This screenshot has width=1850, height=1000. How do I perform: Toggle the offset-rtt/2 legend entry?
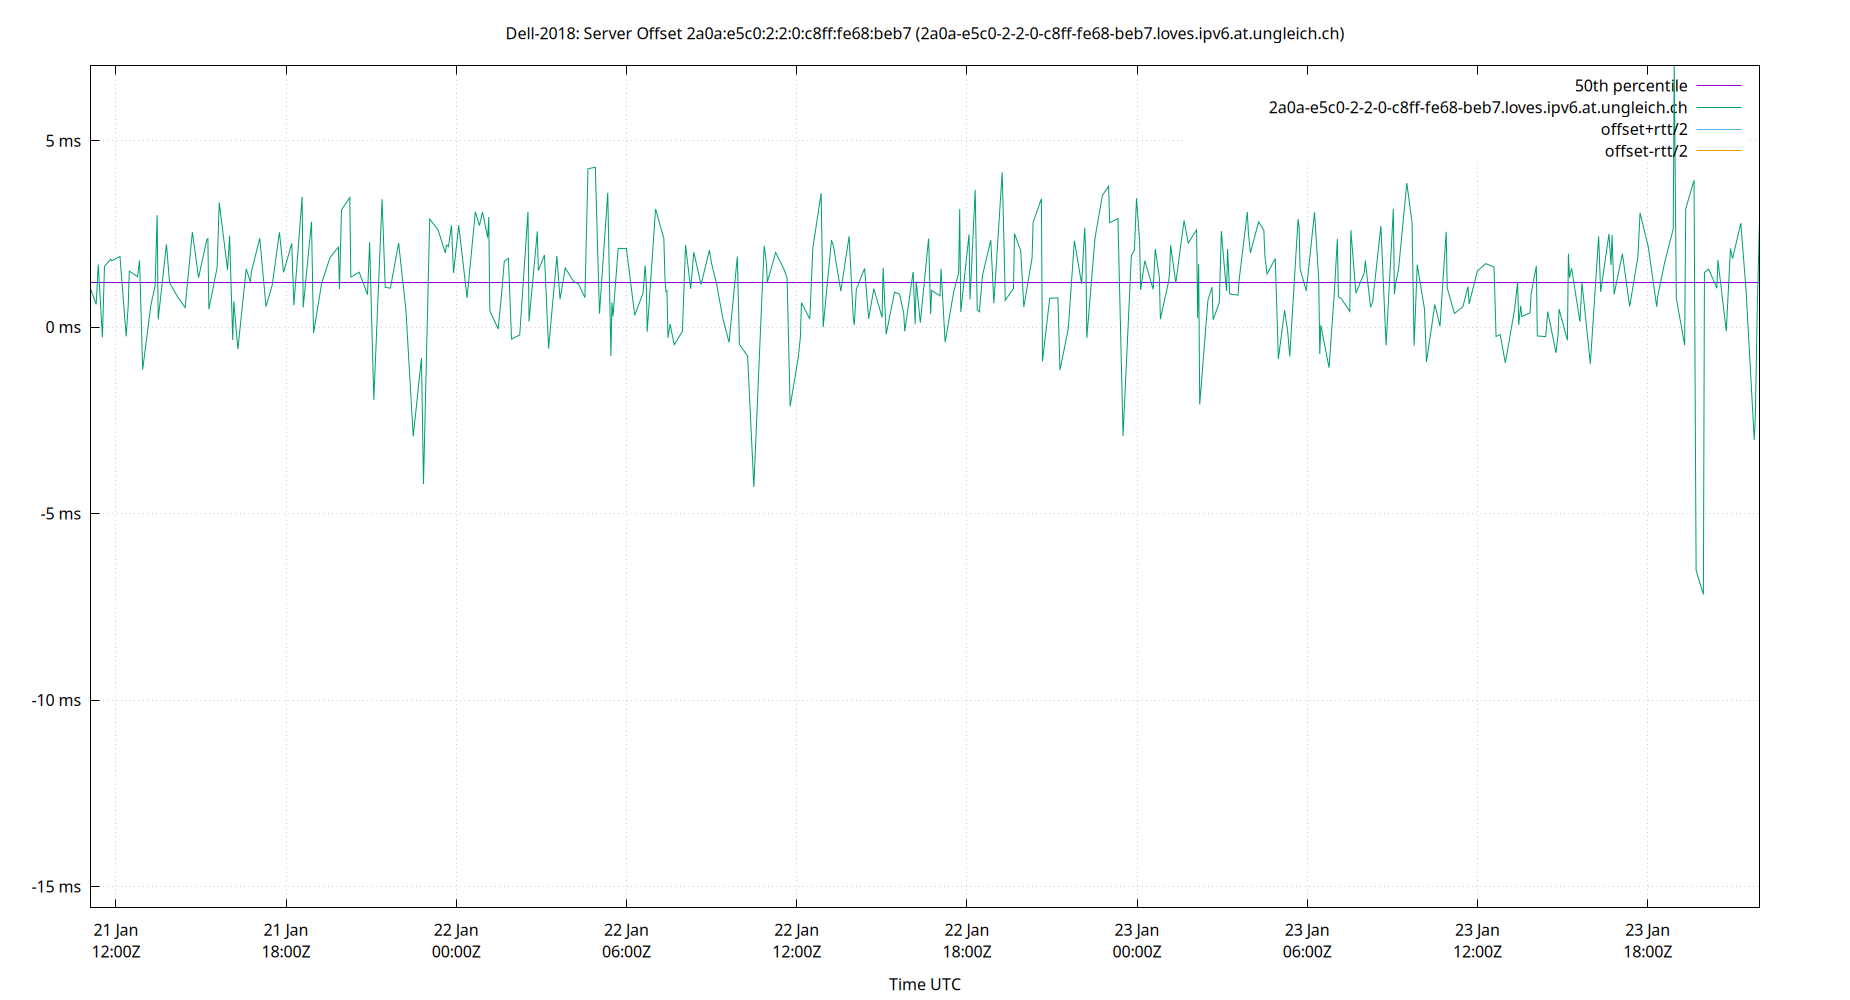click(x=1643, y=150)
